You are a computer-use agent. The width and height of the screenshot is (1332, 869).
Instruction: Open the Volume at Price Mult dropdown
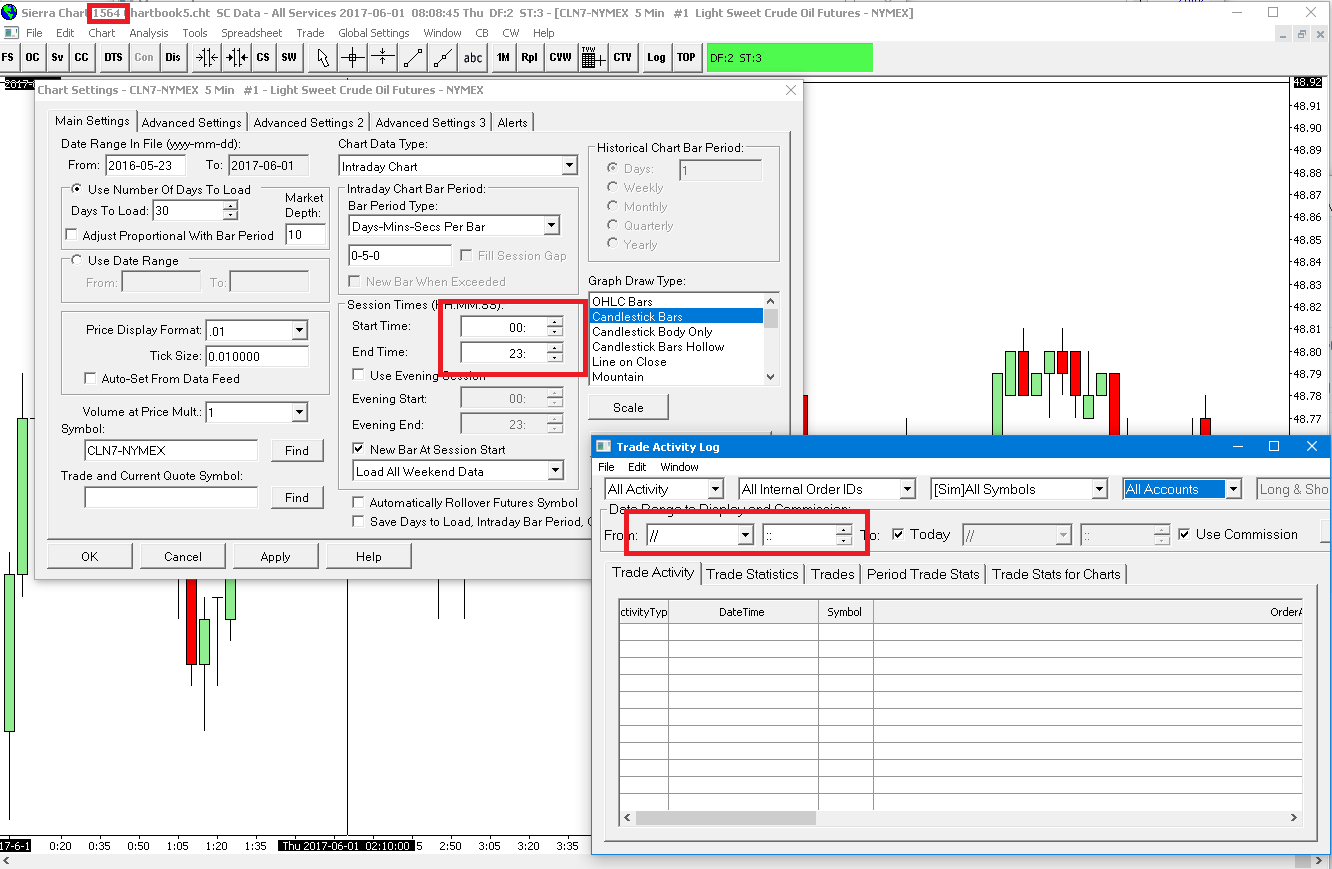[299, 412]
